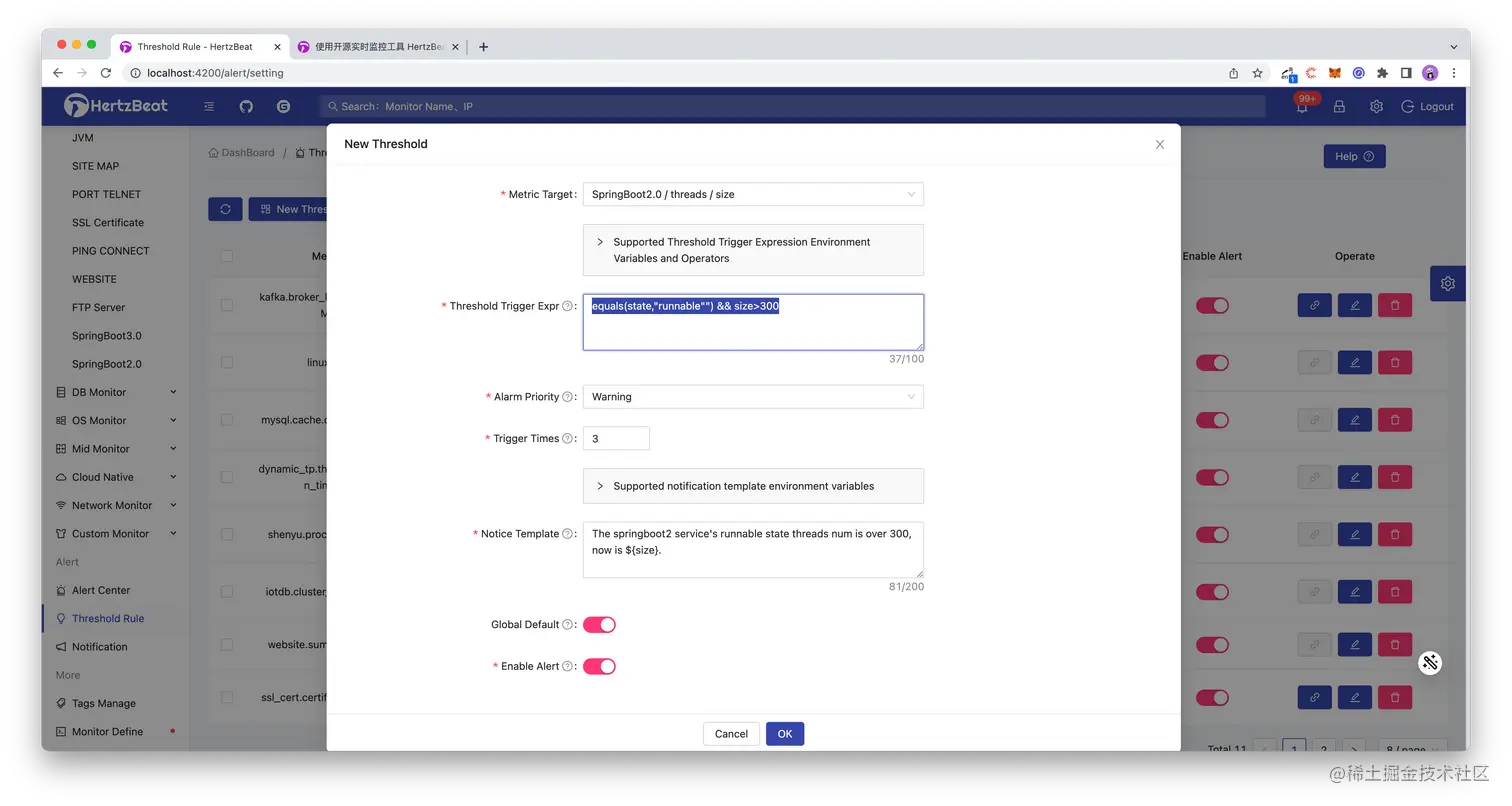
Task: Click the round magic wand floating icon
Action: pyautogui.click(x=1431, y=662)
